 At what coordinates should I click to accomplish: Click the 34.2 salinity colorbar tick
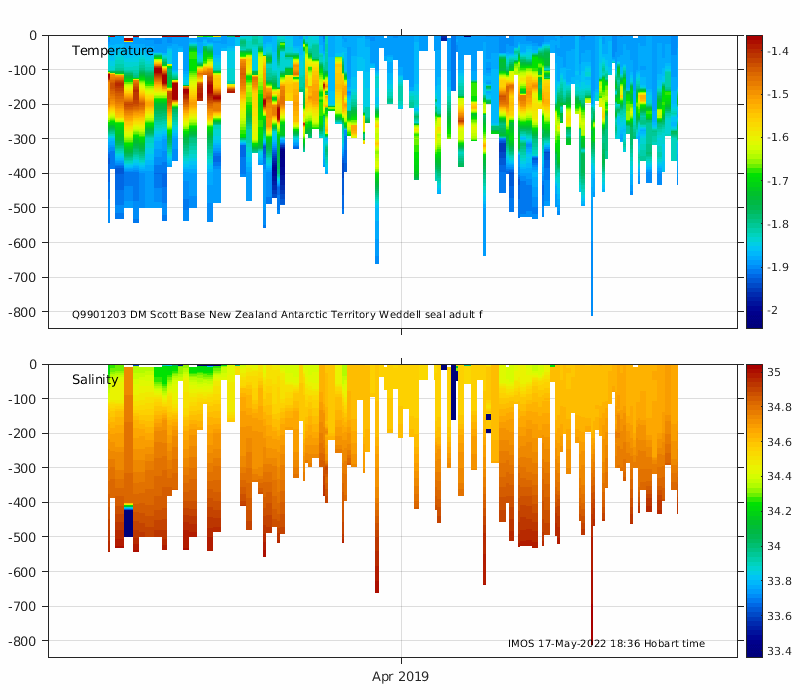point(779,511)
